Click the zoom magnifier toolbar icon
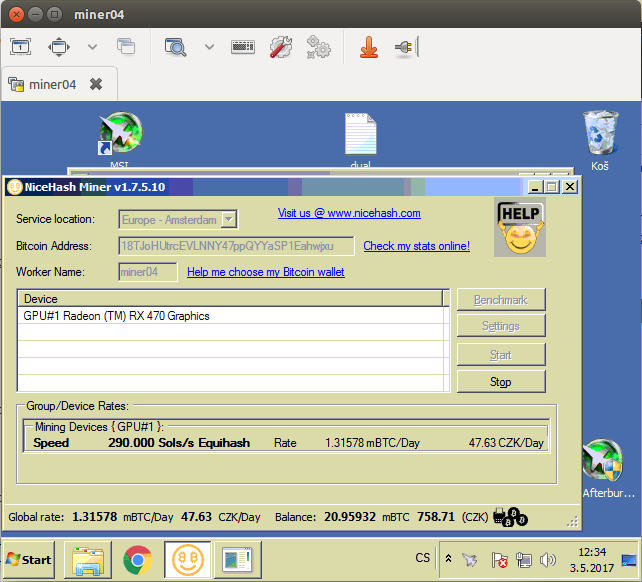642x582 pixels. pos(175,47)
